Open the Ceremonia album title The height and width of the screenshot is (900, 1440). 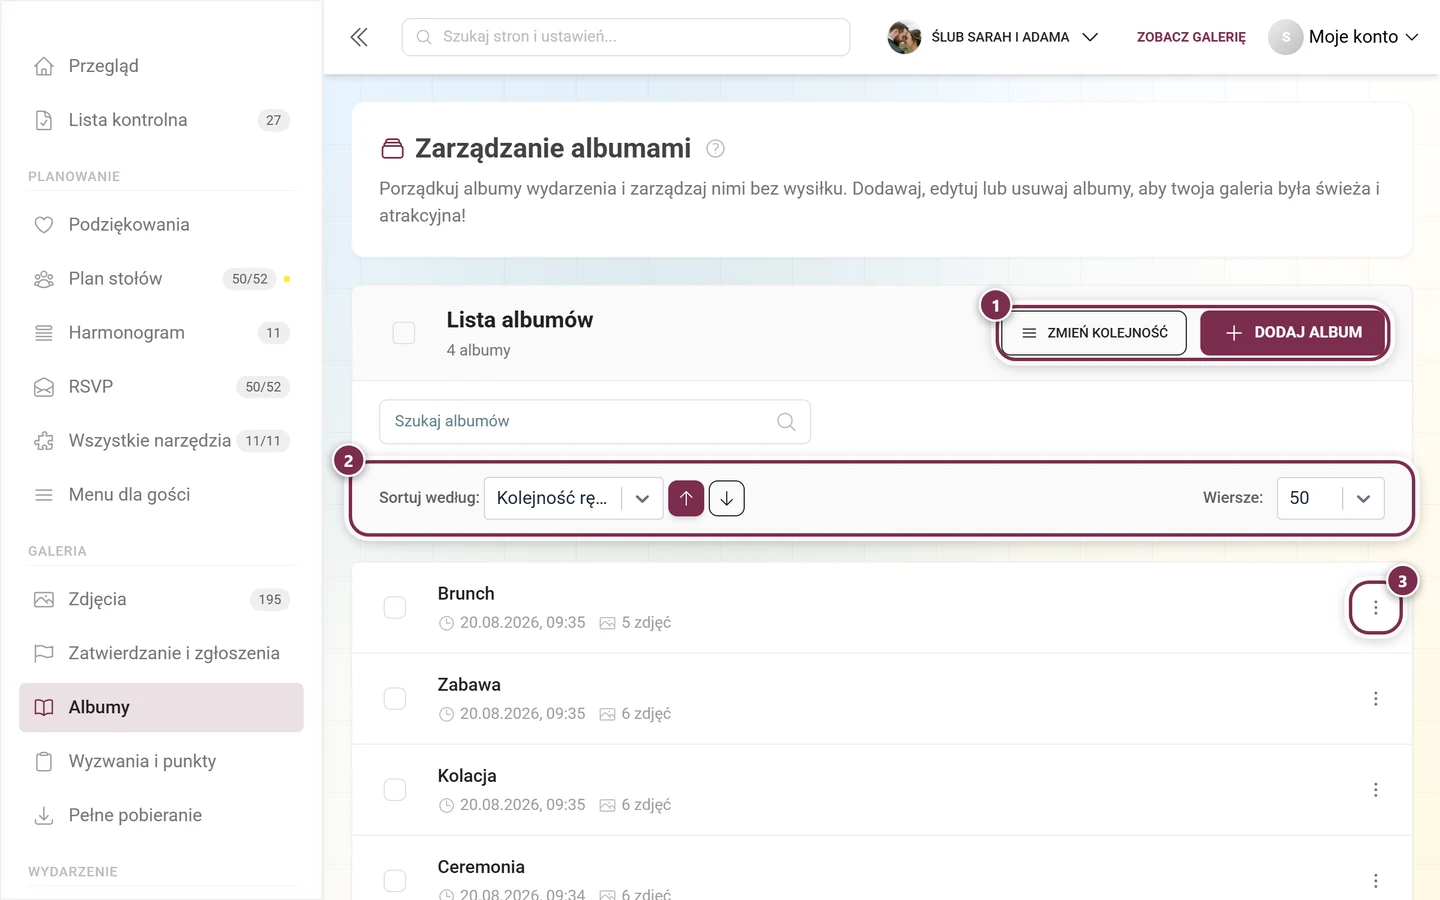coord(481,867)
